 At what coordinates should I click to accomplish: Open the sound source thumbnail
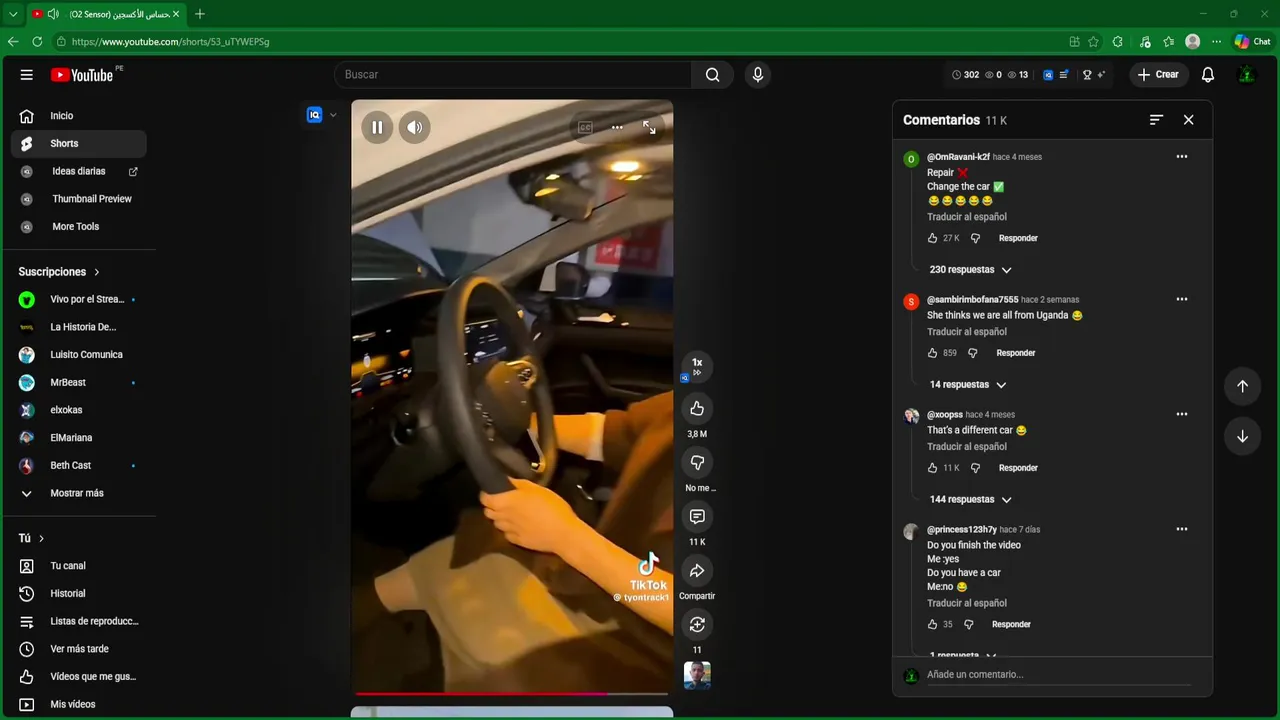(697, 676)
